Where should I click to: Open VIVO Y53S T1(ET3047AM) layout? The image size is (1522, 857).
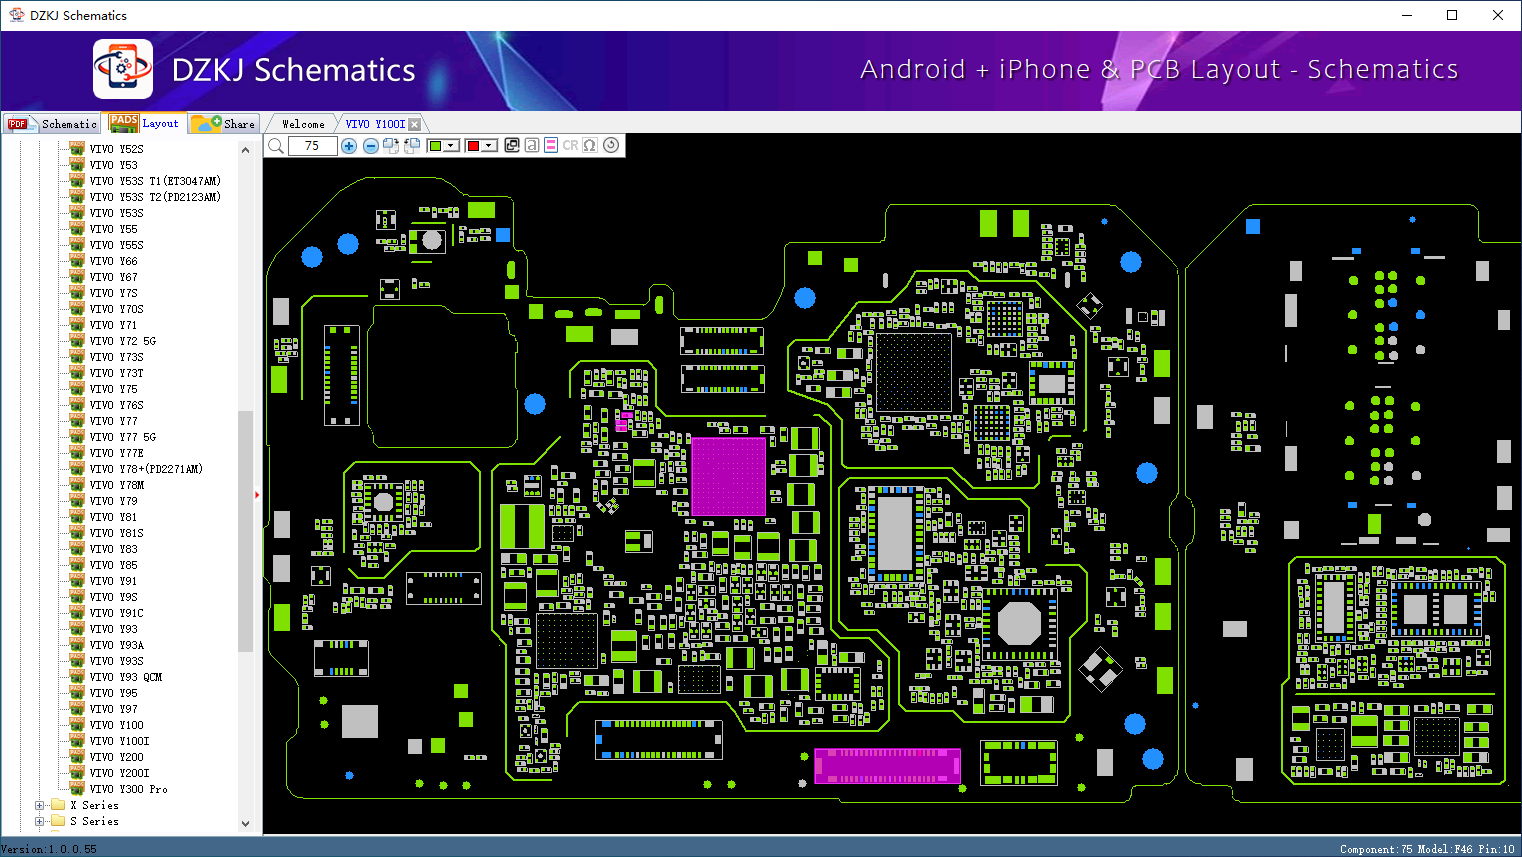155,181
